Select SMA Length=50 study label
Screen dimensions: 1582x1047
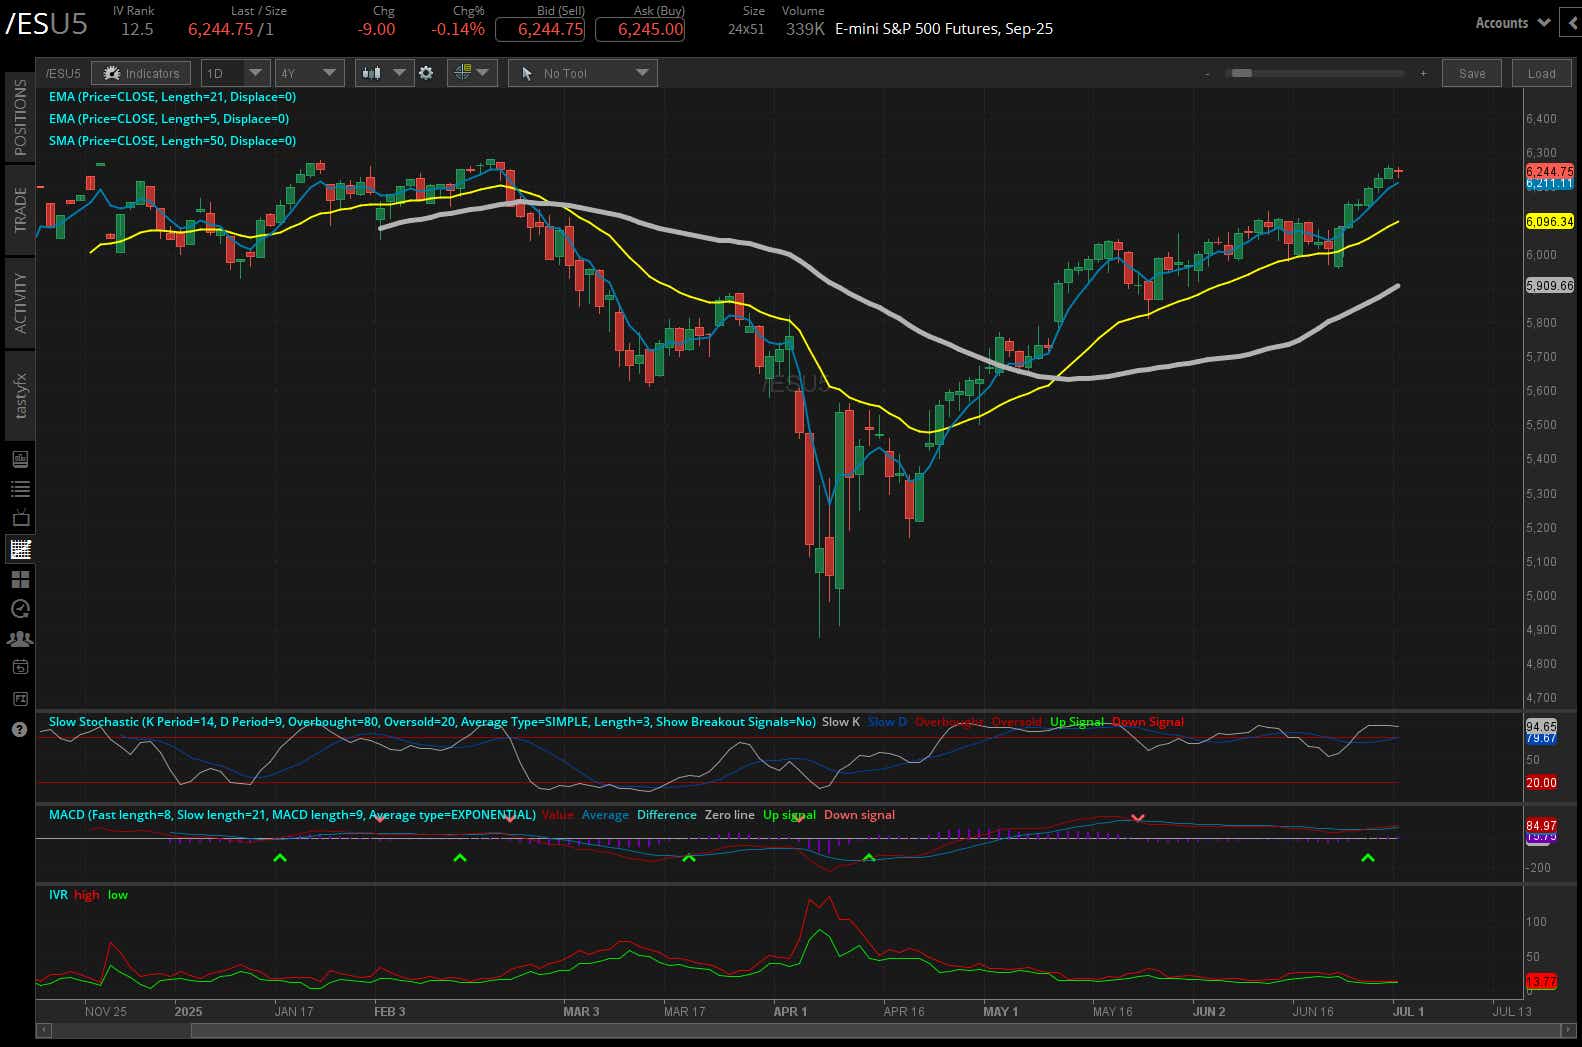172,141
